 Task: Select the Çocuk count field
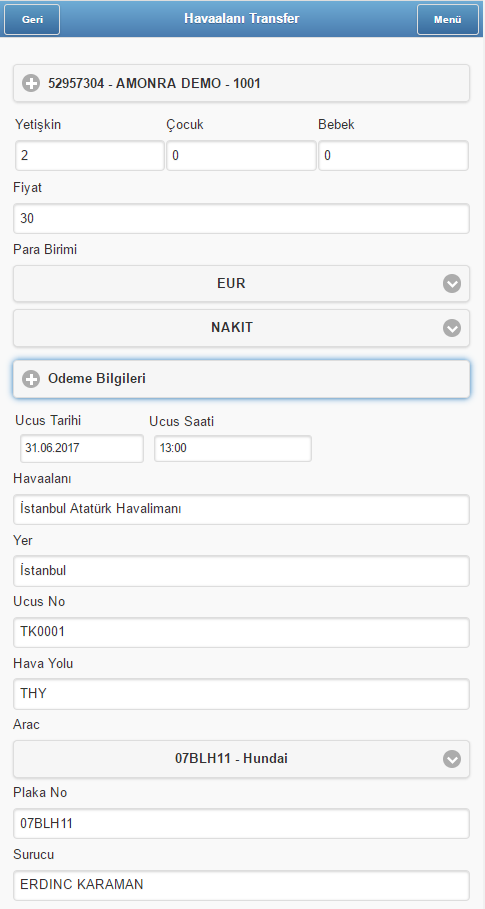point(241,155)
